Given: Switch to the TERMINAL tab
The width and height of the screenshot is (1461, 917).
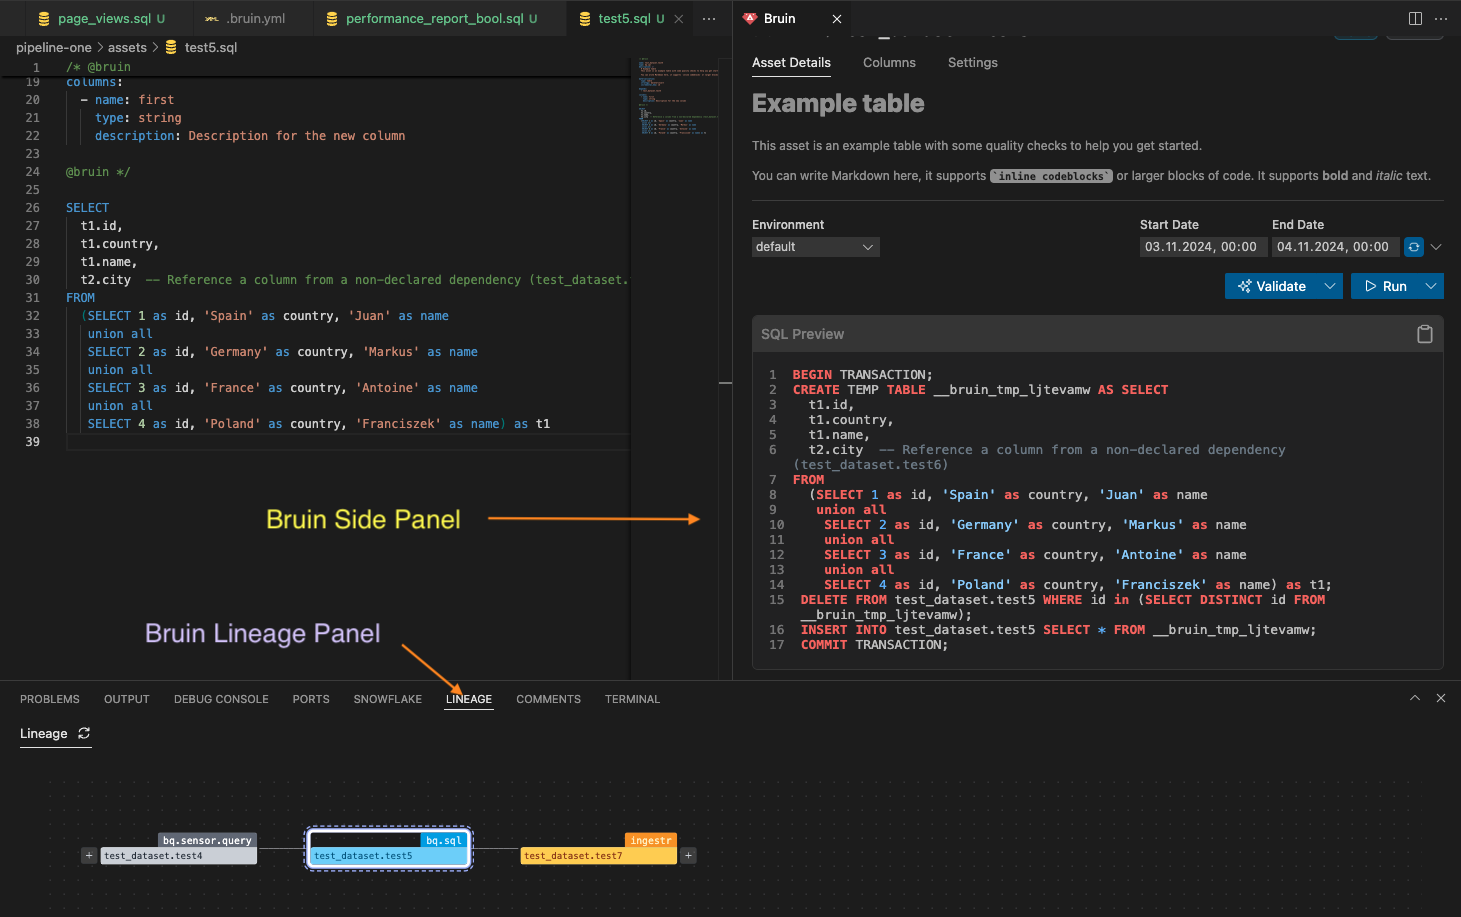Looking at the screenshot, I should click(x=632, y=699).
